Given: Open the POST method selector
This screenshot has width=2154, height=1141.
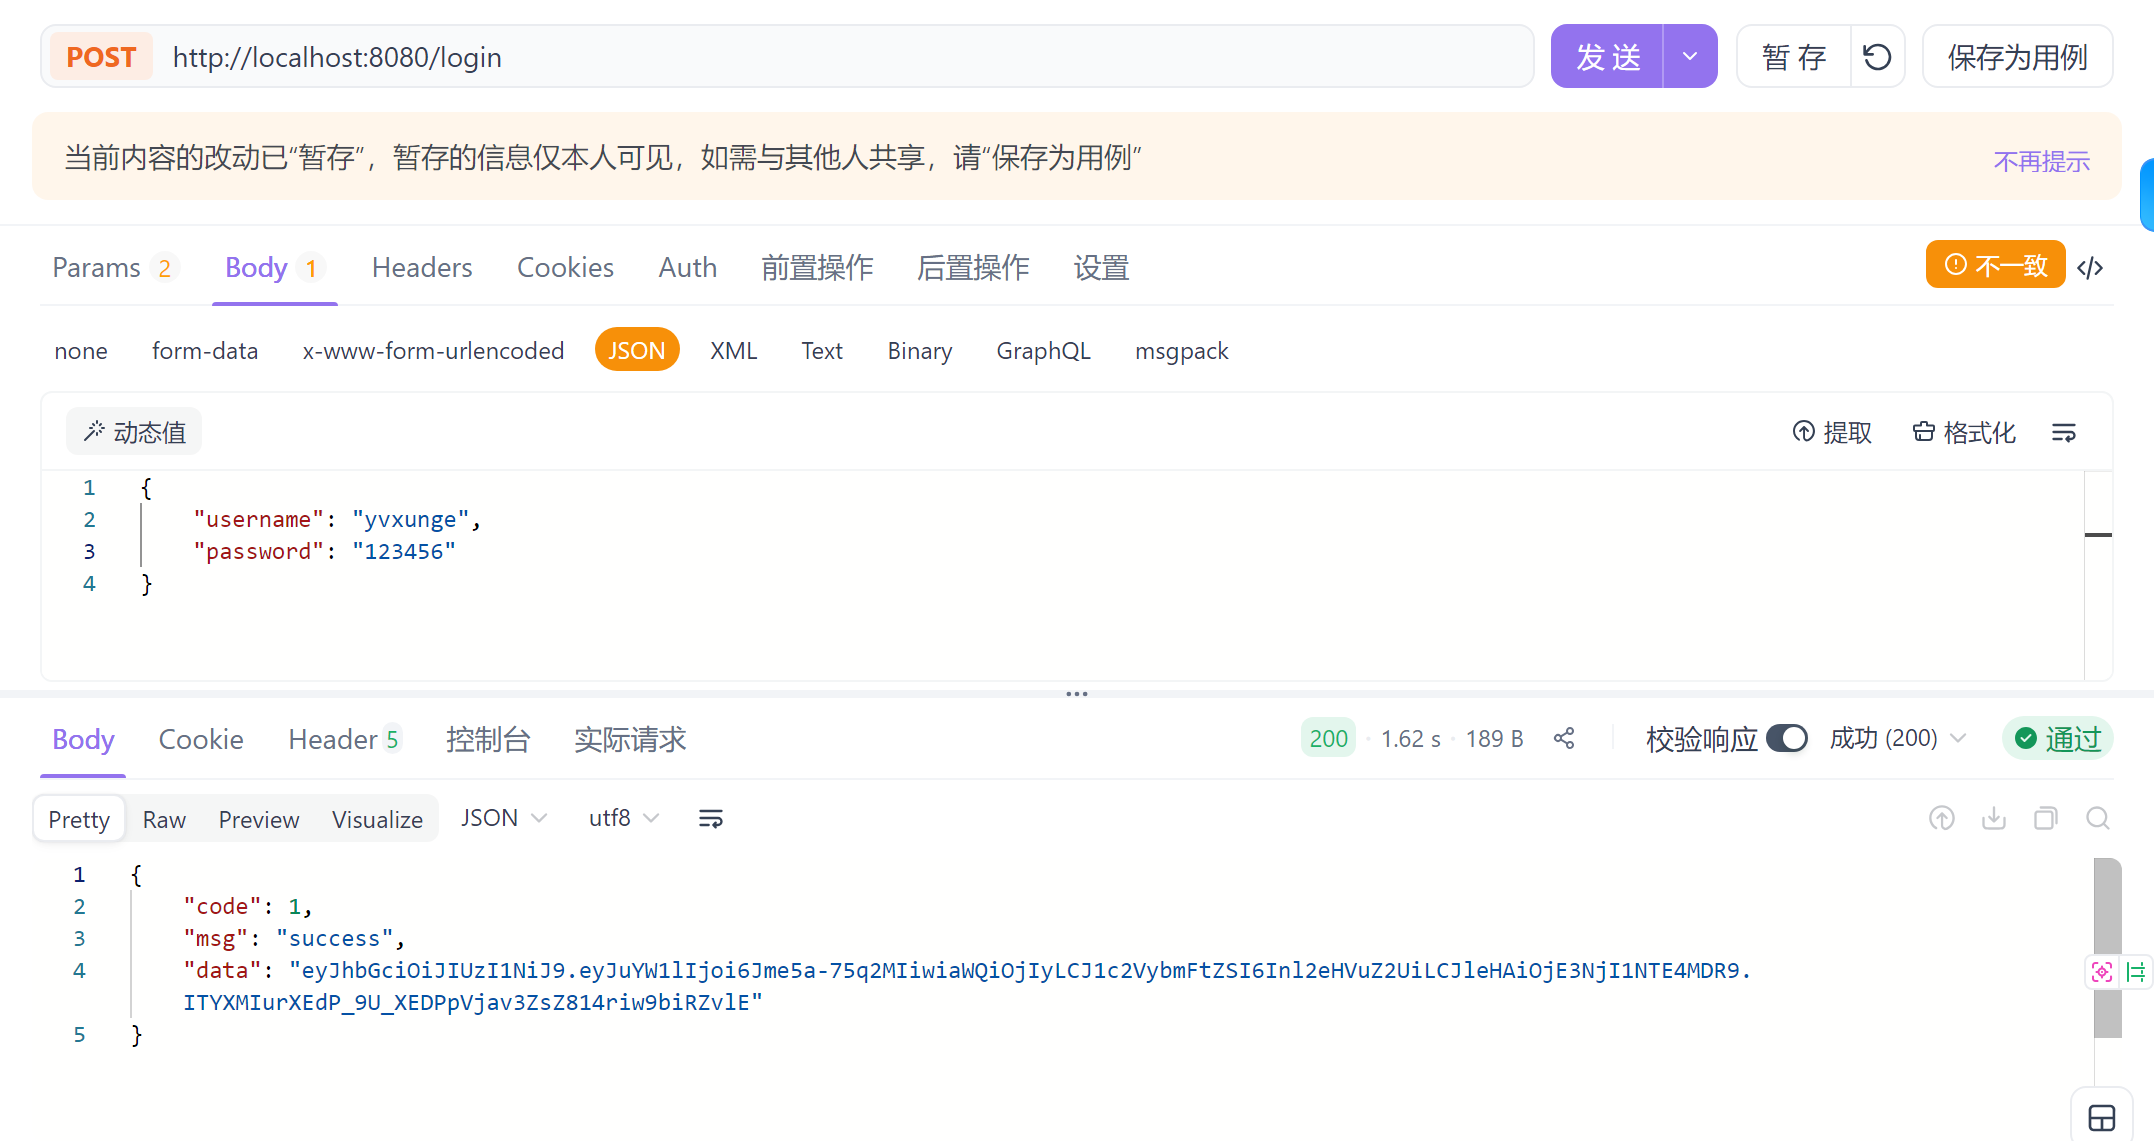Looking at the screenshot, I should tap(101, 57).
